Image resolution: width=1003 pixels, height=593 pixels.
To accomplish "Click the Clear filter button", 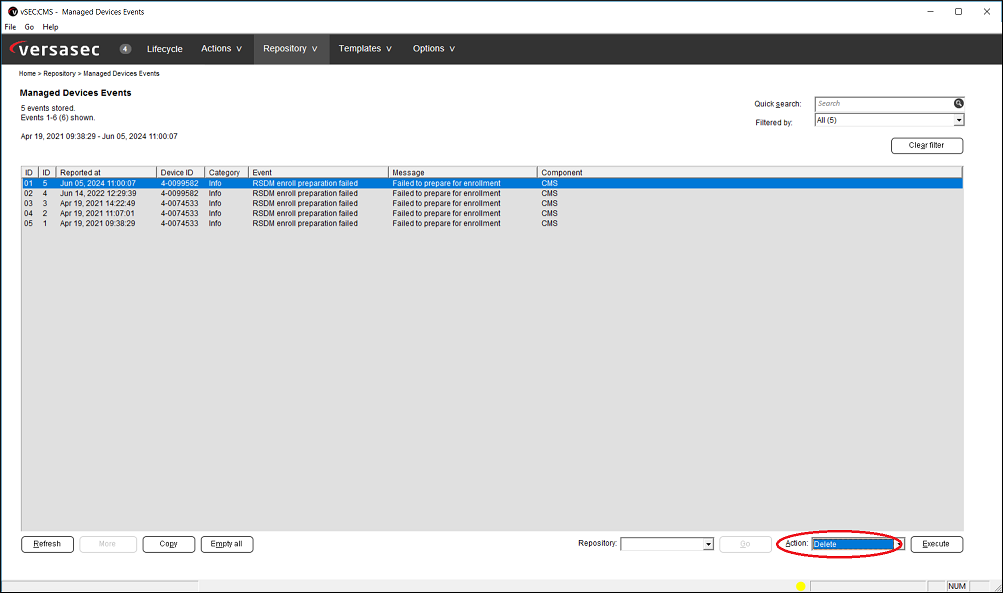I will tap(927, 145).
